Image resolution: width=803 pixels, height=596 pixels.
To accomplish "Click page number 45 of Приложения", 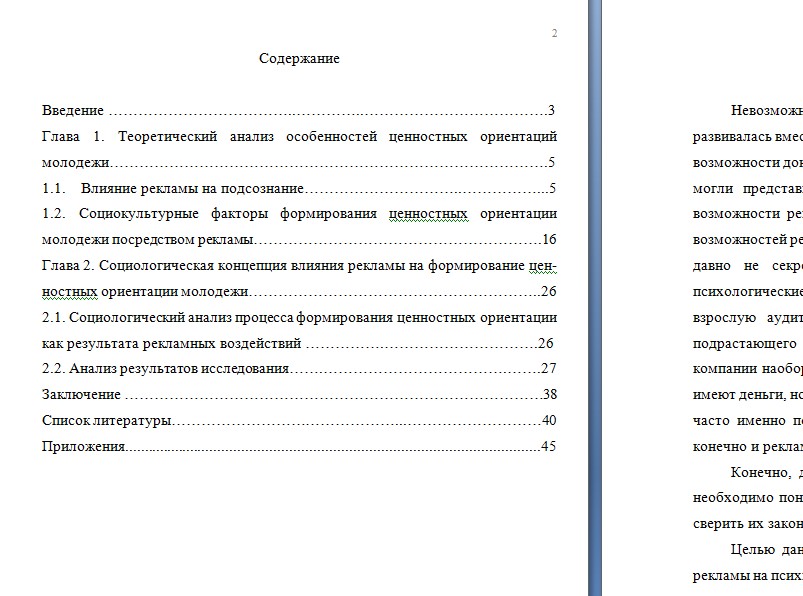I will (548, 446).
